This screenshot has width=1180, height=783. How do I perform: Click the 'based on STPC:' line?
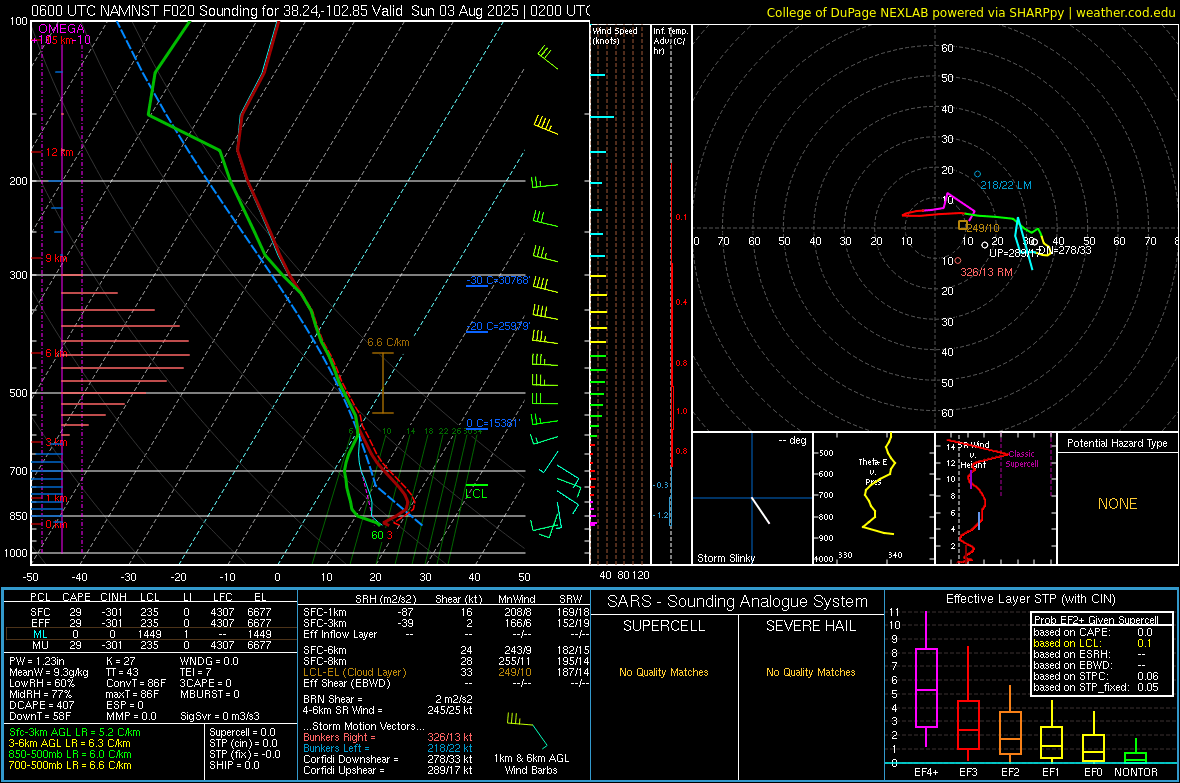[x=1096, y=676]
